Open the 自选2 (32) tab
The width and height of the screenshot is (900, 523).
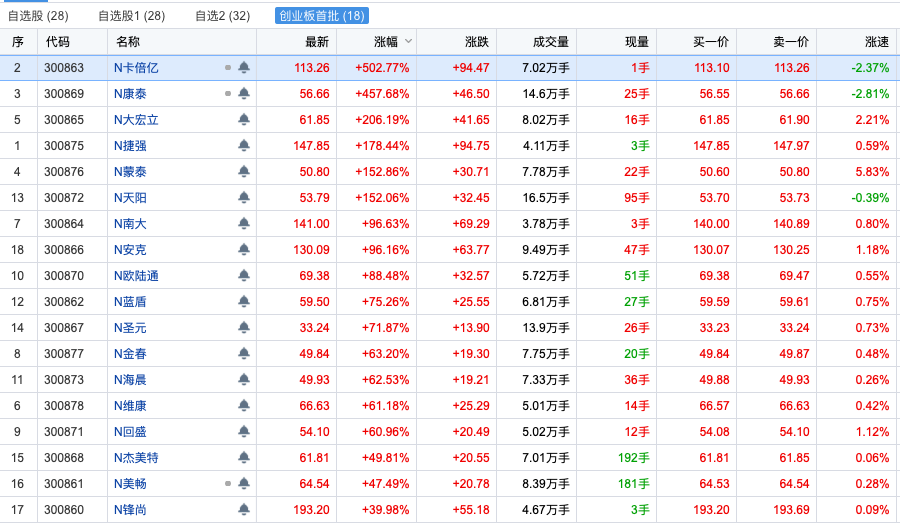point(222,16)
